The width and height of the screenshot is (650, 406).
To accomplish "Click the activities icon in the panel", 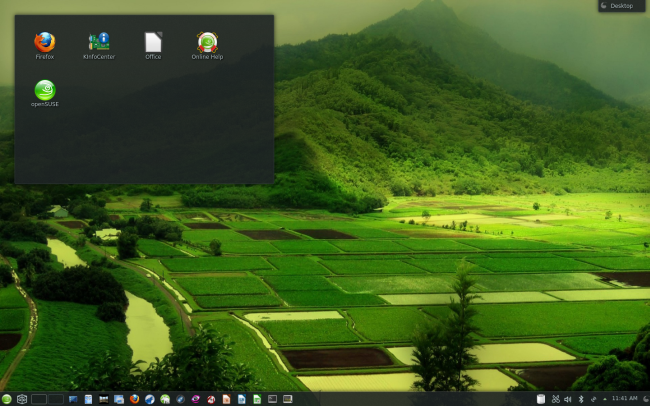I will (22, 399).
